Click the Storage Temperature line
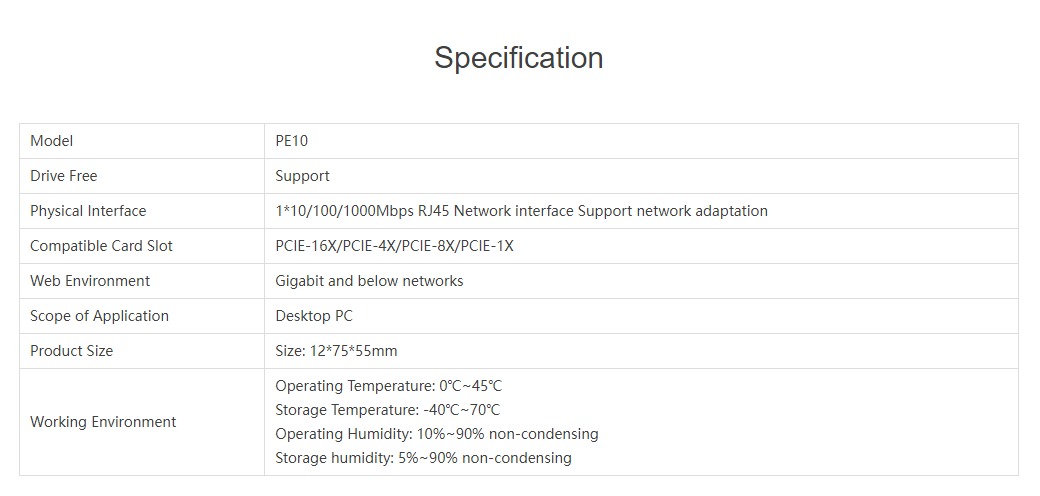 387,410
